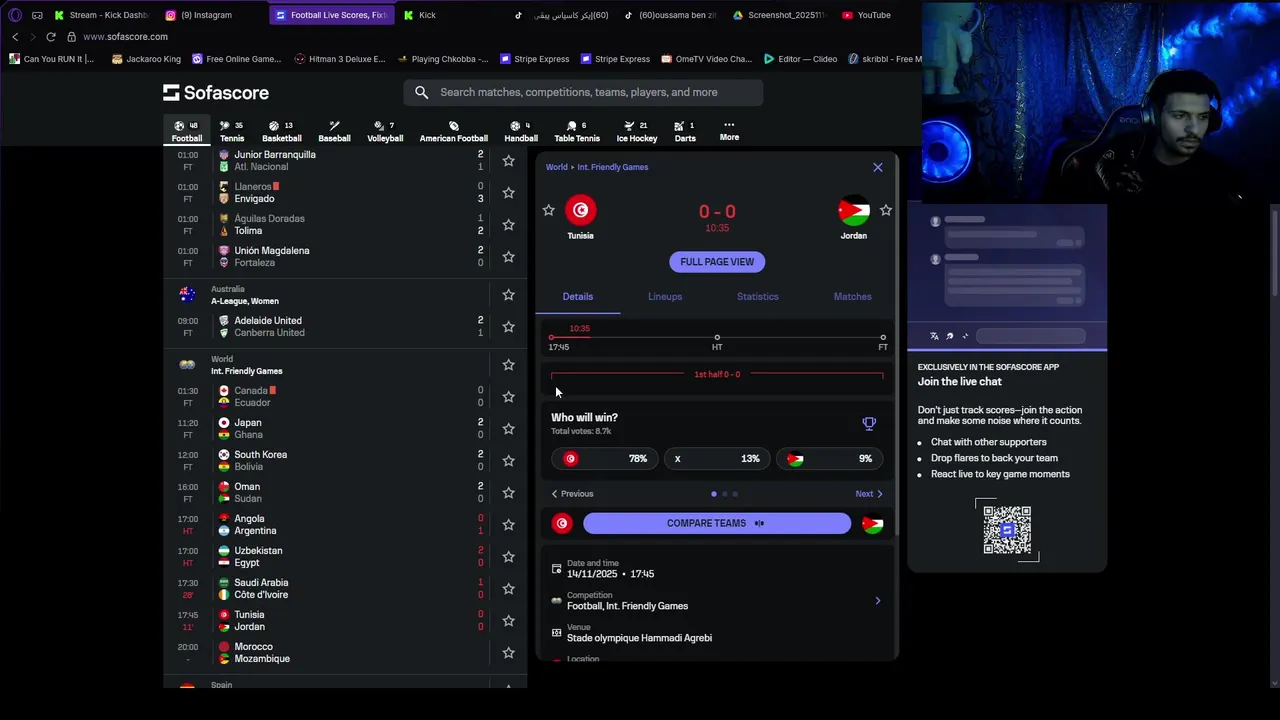Click the Tunisia team crest in panel header
The image size is (1280, 720).
click(x=580, y=210)
